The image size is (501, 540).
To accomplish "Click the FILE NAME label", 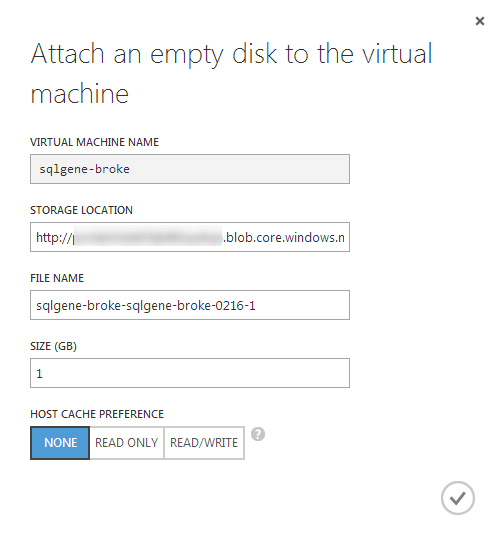I will tap(57, 278).
